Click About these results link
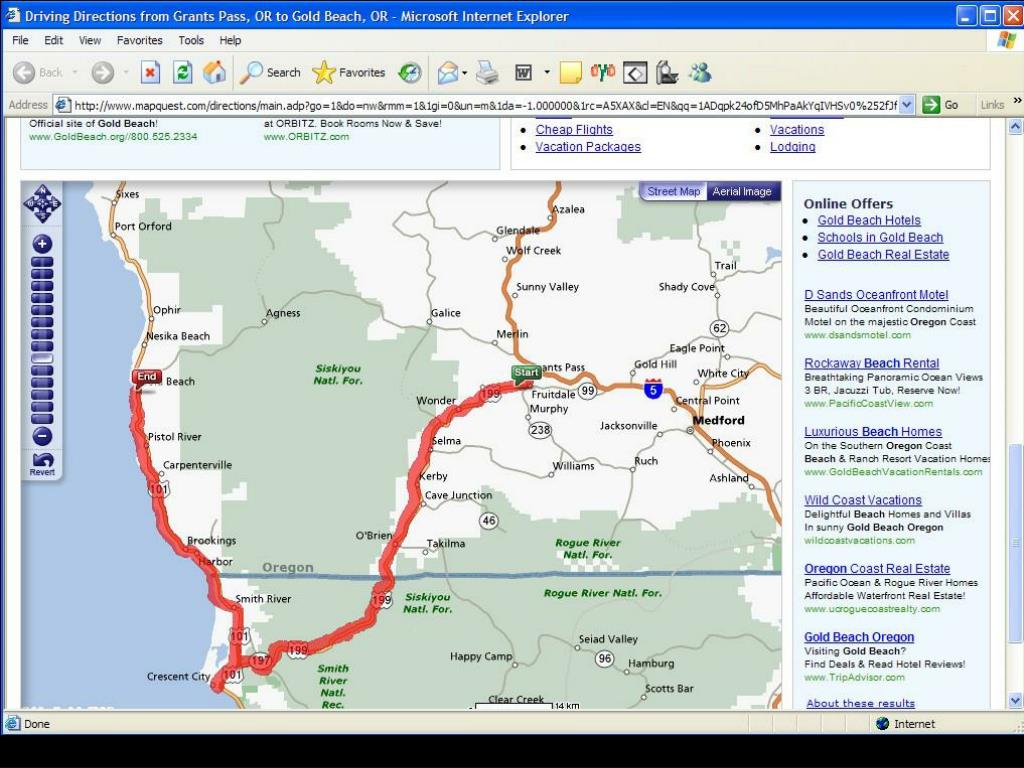1024x768 pixels. point(860,703)
